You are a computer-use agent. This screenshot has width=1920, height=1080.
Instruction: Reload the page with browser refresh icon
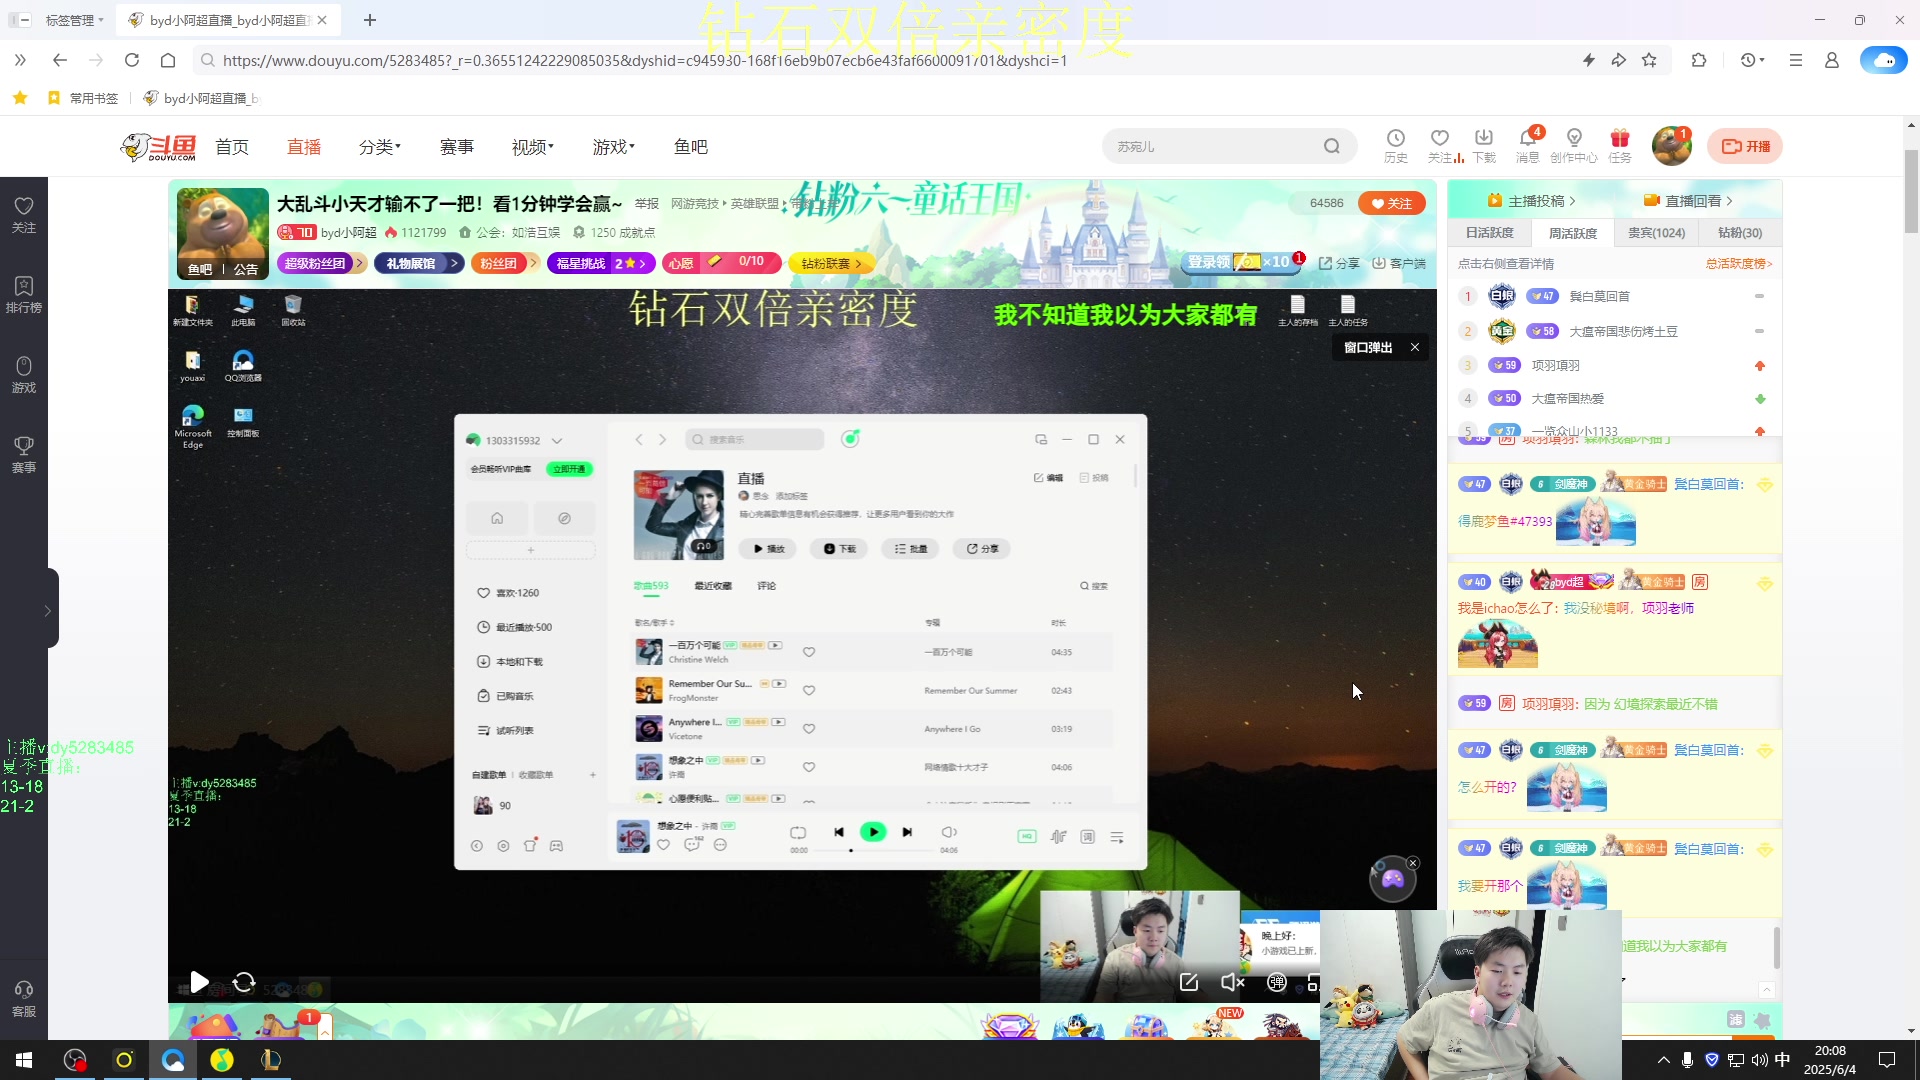132,60
